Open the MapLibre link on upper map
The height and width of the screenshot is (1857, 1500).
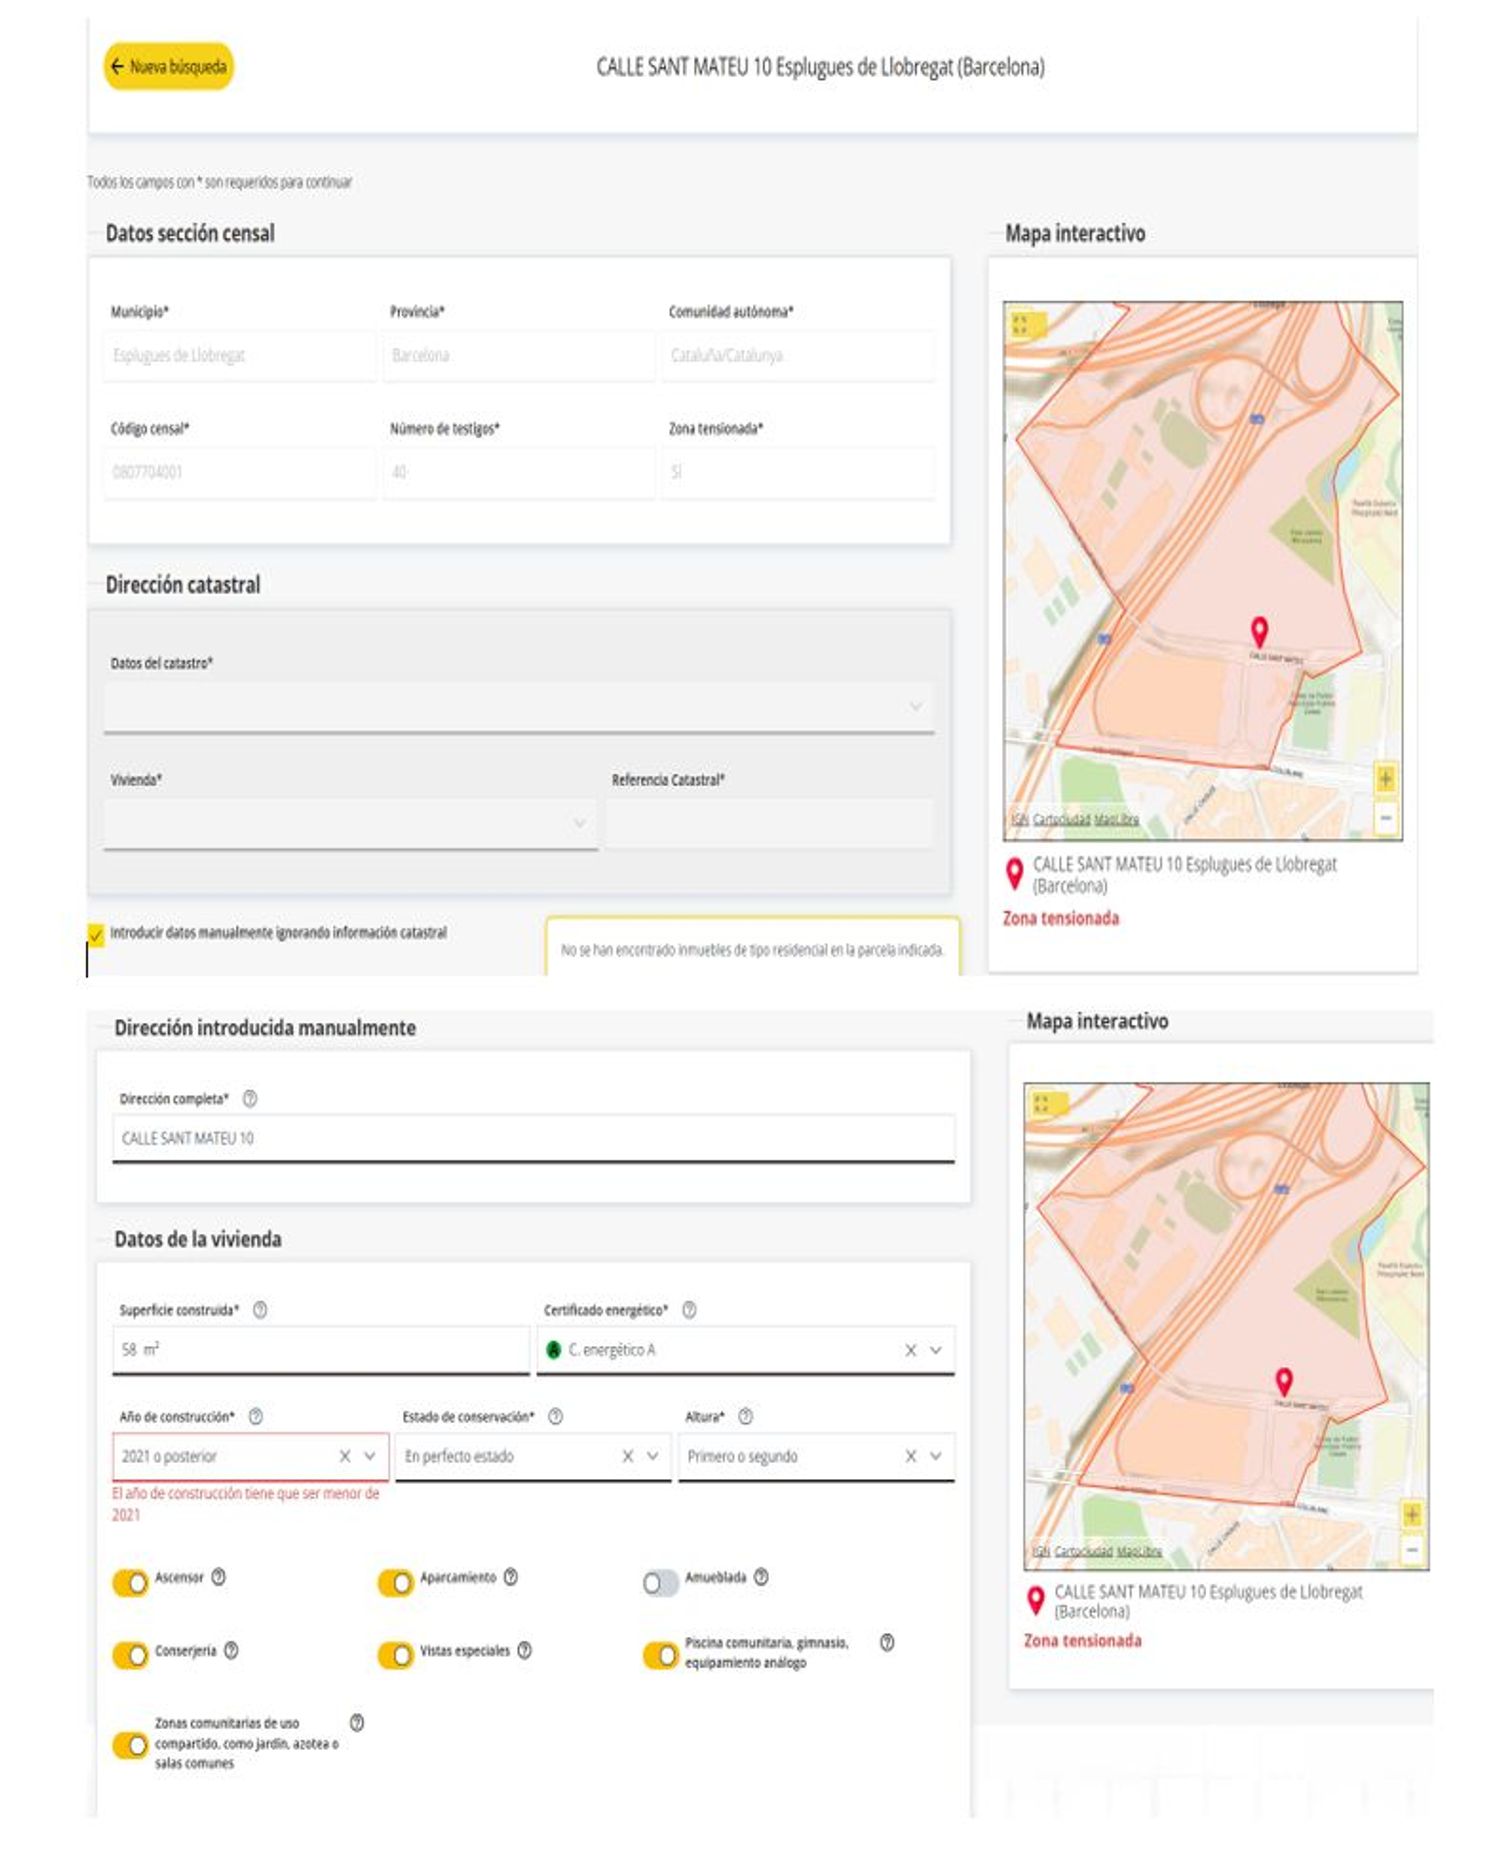pos(1116,819)
